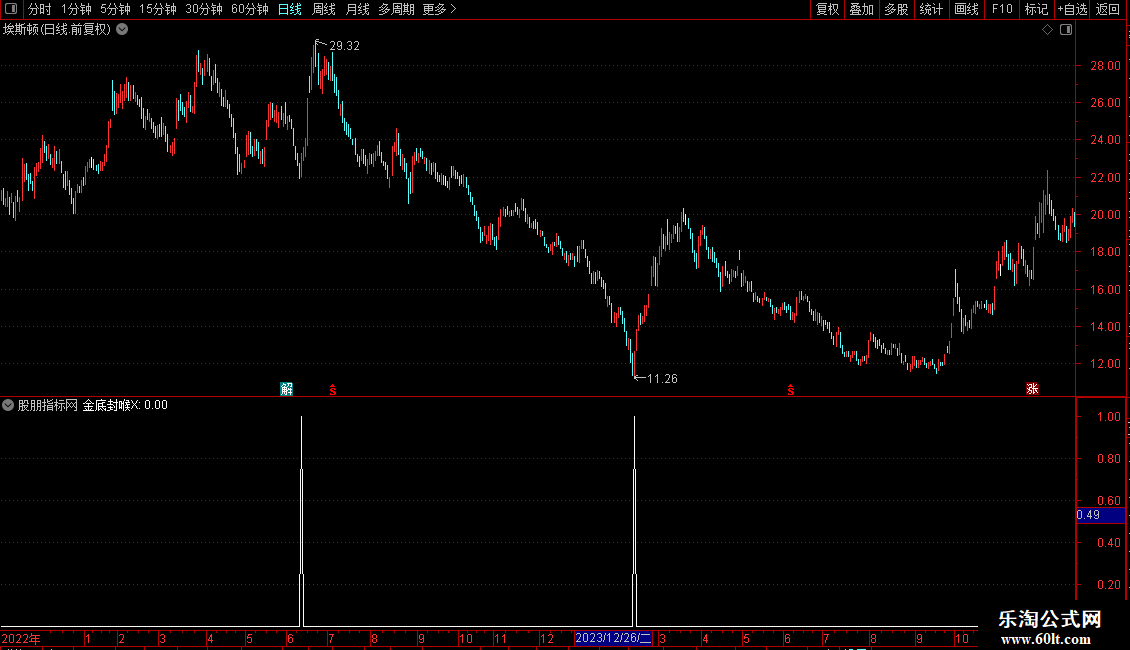Click the 0.49 value tag on the indicator axis

(1100, 515)
